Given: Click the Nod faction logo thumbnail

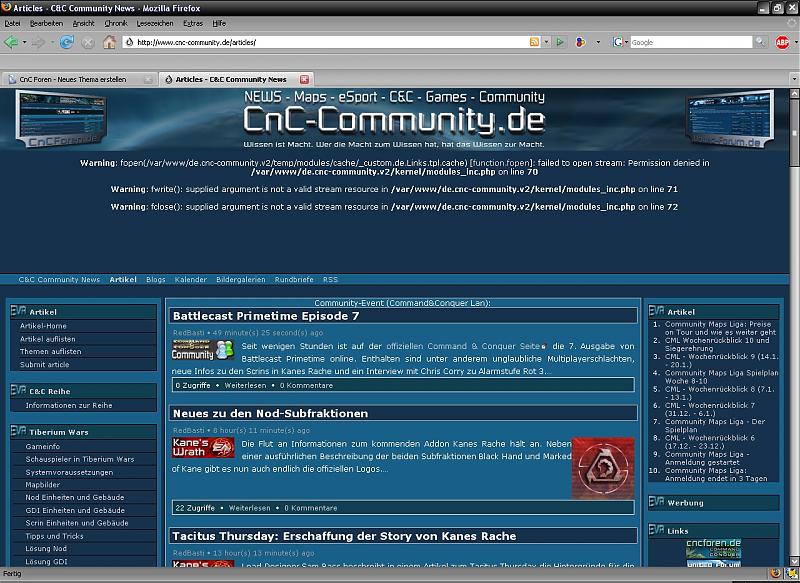Looking at the screenshot, I should coord(603,467).
